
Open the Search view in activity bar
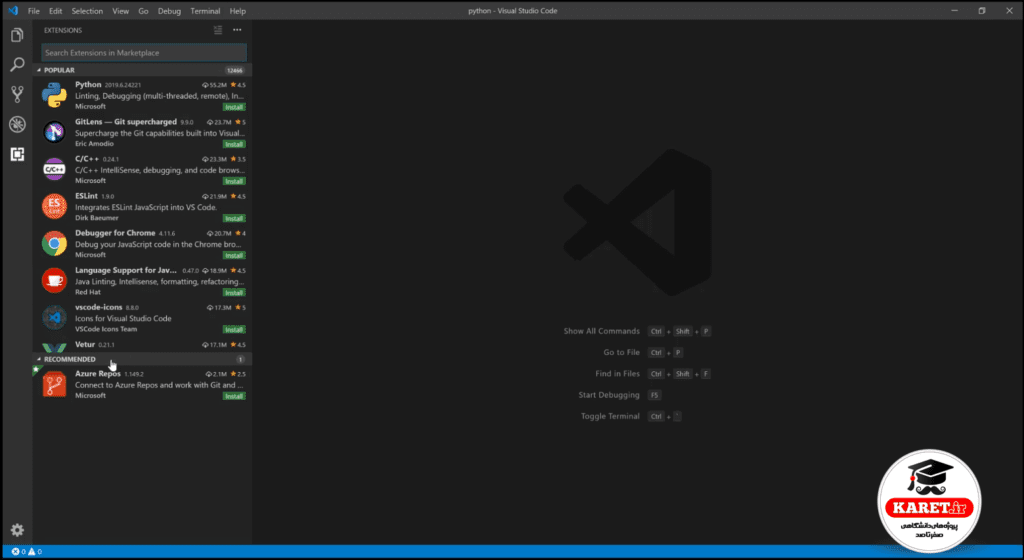[17, 64]
